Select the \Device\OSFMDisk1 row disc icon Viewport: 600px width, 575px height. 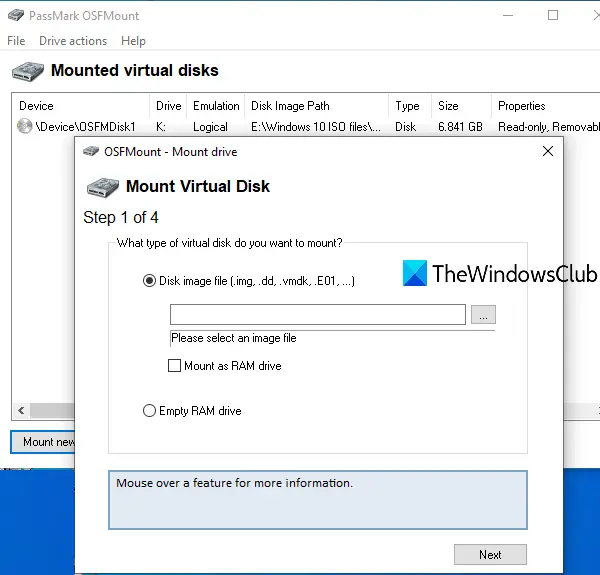pyautogui.click(x=24, y=126)
